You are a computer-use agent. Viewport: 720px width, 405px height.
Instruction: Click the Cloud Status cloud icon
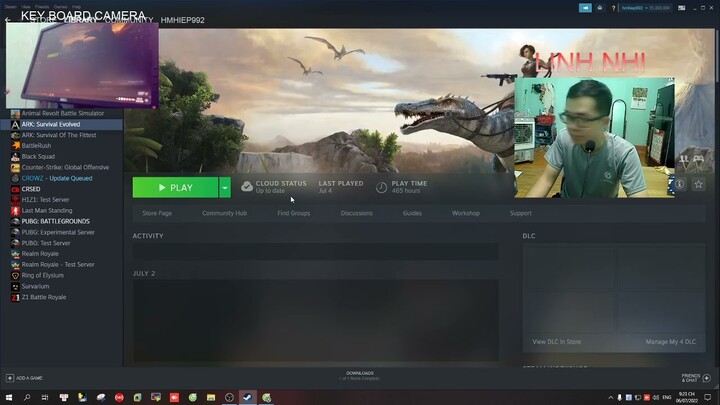(247, 186)
